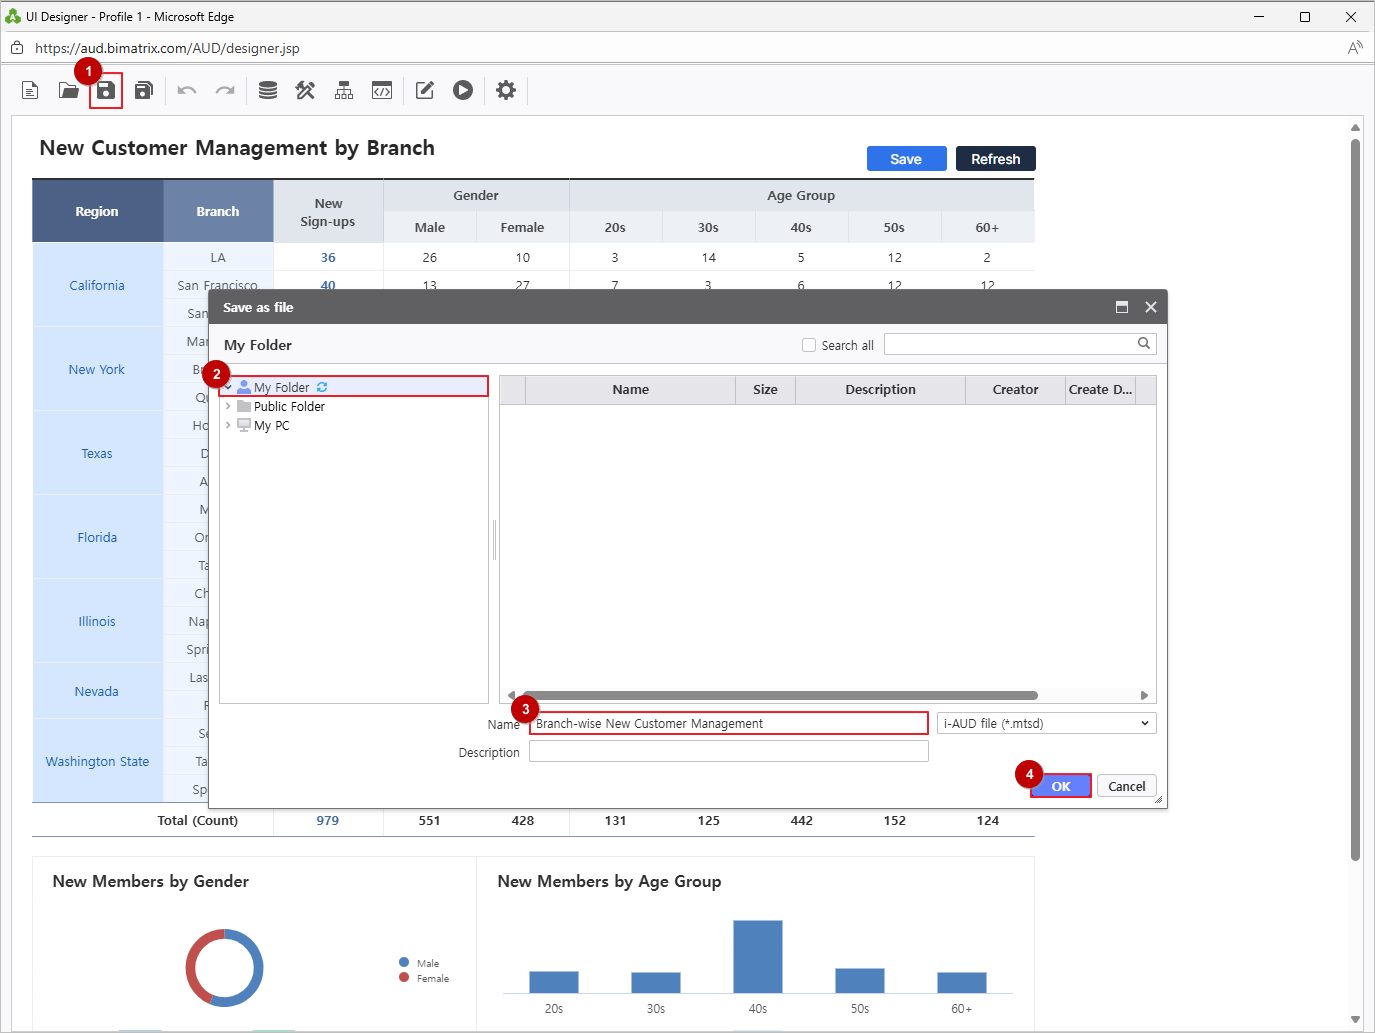
Task: Click OK to save the file
Action: click(x=1060, y=786)
